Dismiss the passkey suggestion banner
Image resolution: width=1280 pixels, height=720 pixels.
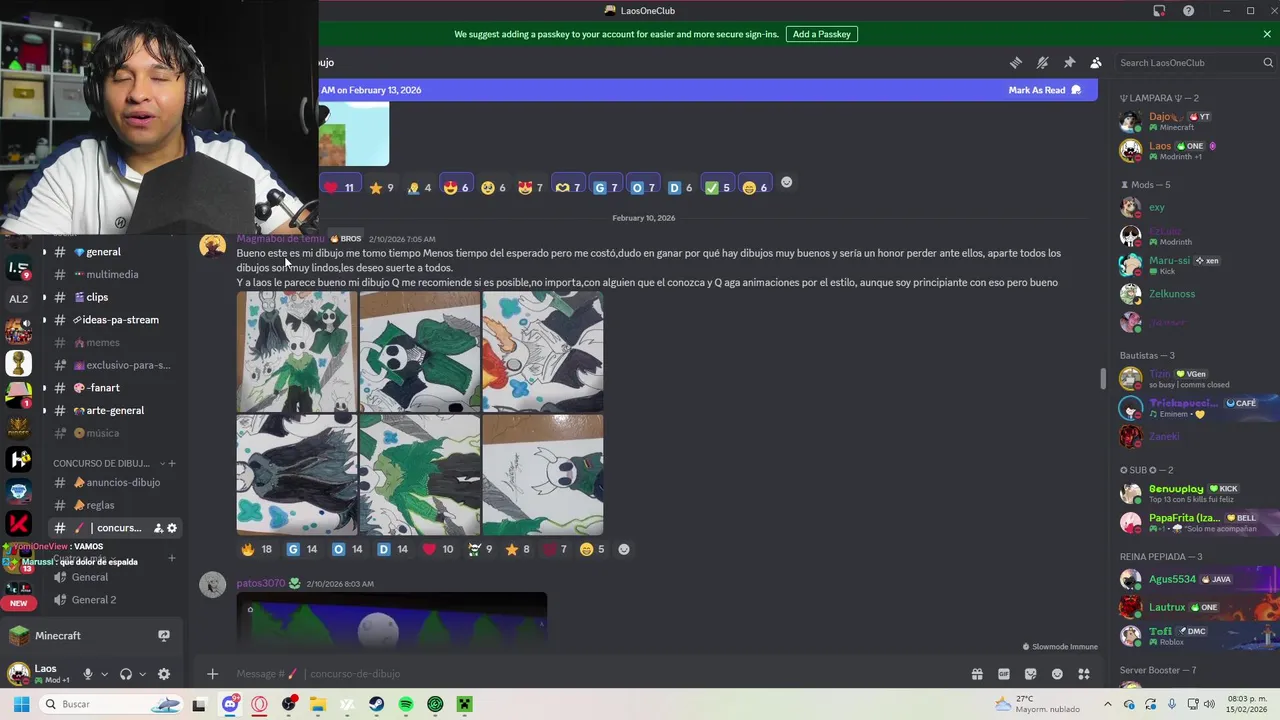pyautogui.click(x=1267, y=34)
